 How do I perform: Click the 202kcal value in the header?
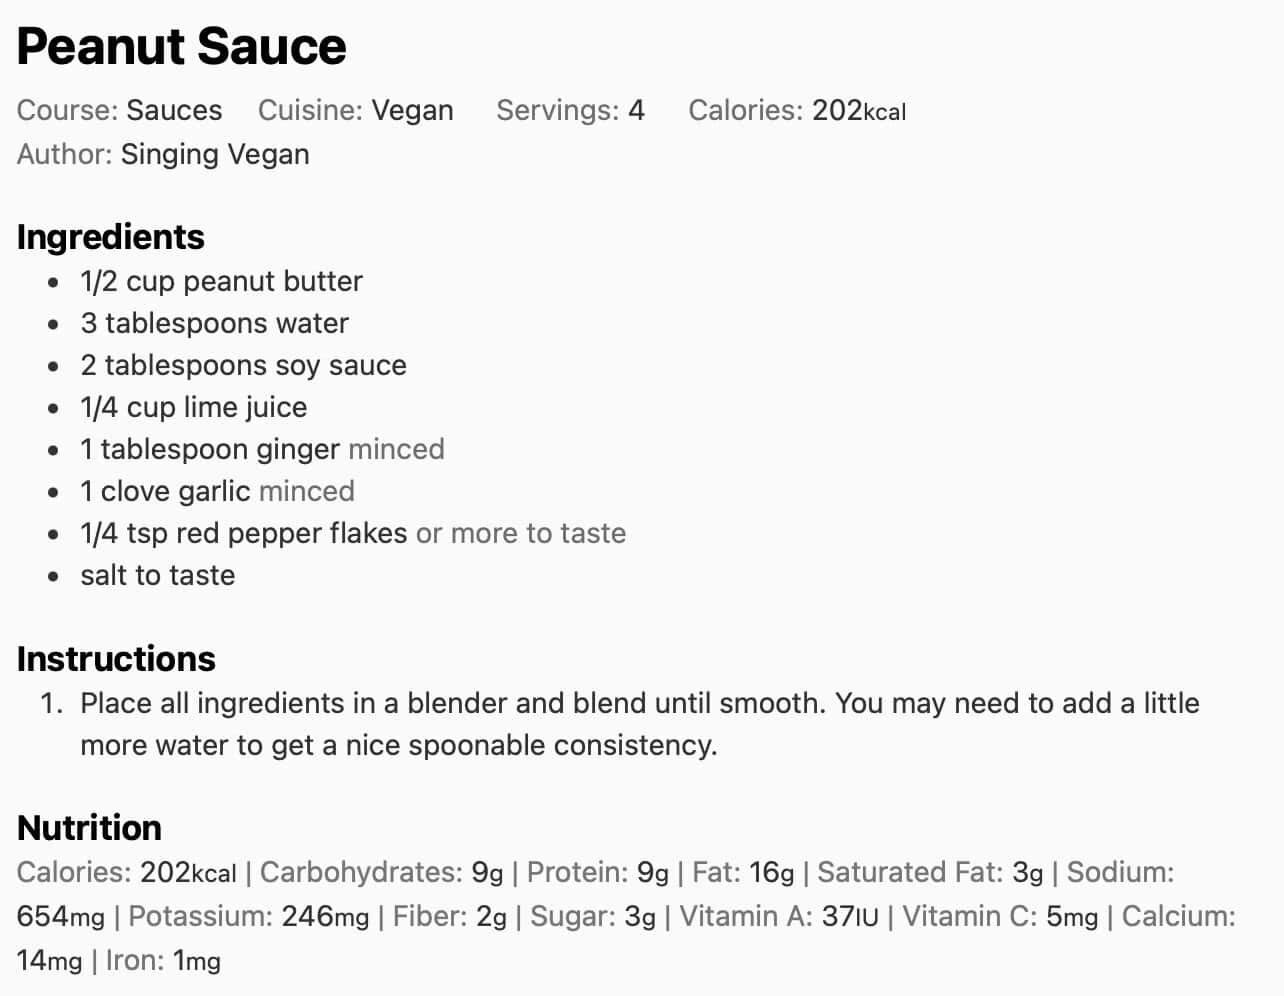859,110
